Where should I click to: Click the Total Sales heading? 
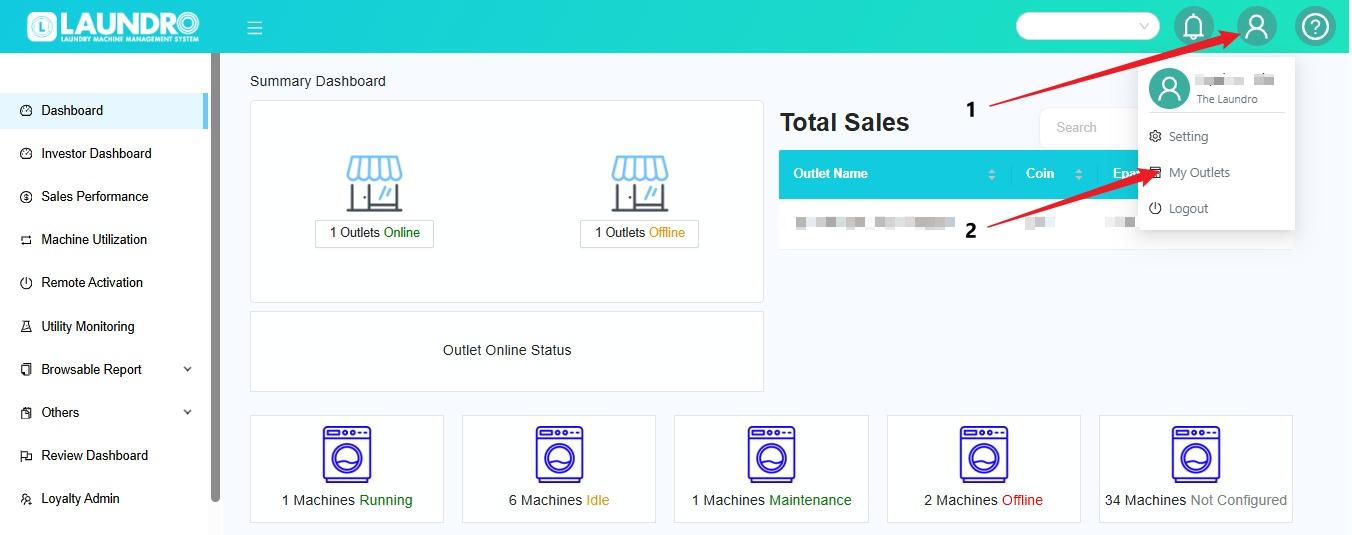click(x=845, y=123)
